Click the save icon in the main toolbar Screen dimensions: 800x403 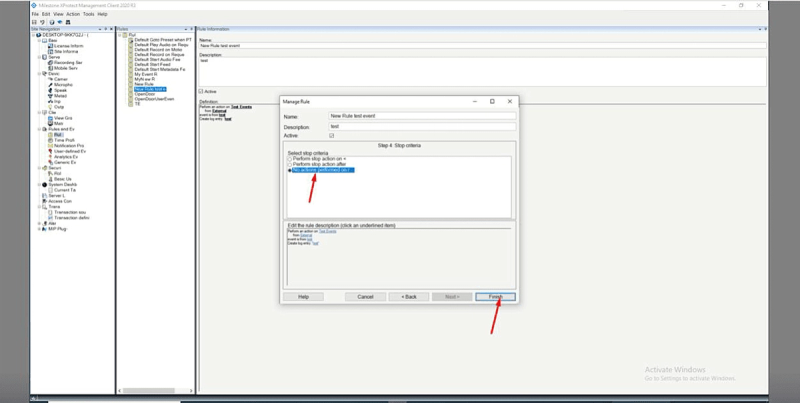point(34,22)
